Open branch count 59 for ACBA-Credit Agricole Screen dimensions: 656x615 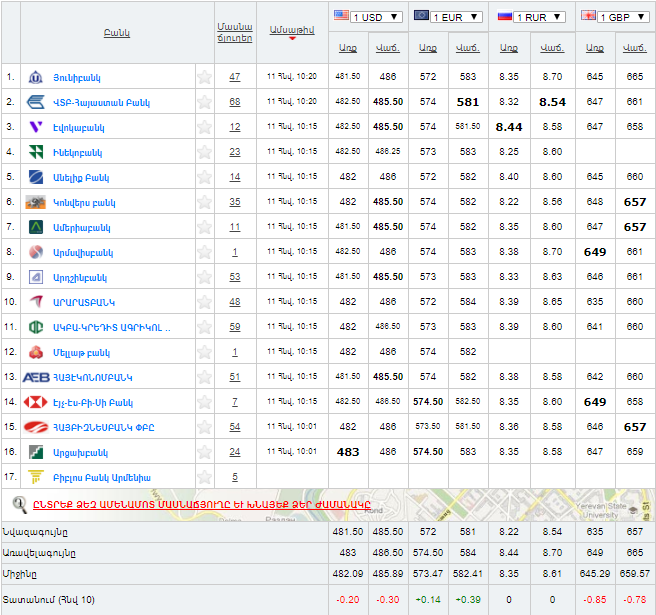click(235, 327)
